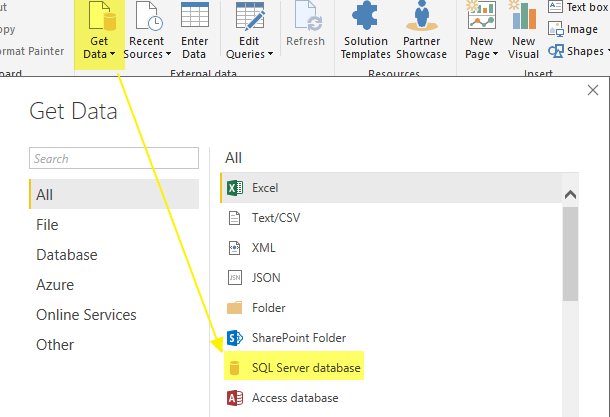Viewport: 610px width, 417px height.
Task: Pick the XML data source
Action: [x=391, y=248]
